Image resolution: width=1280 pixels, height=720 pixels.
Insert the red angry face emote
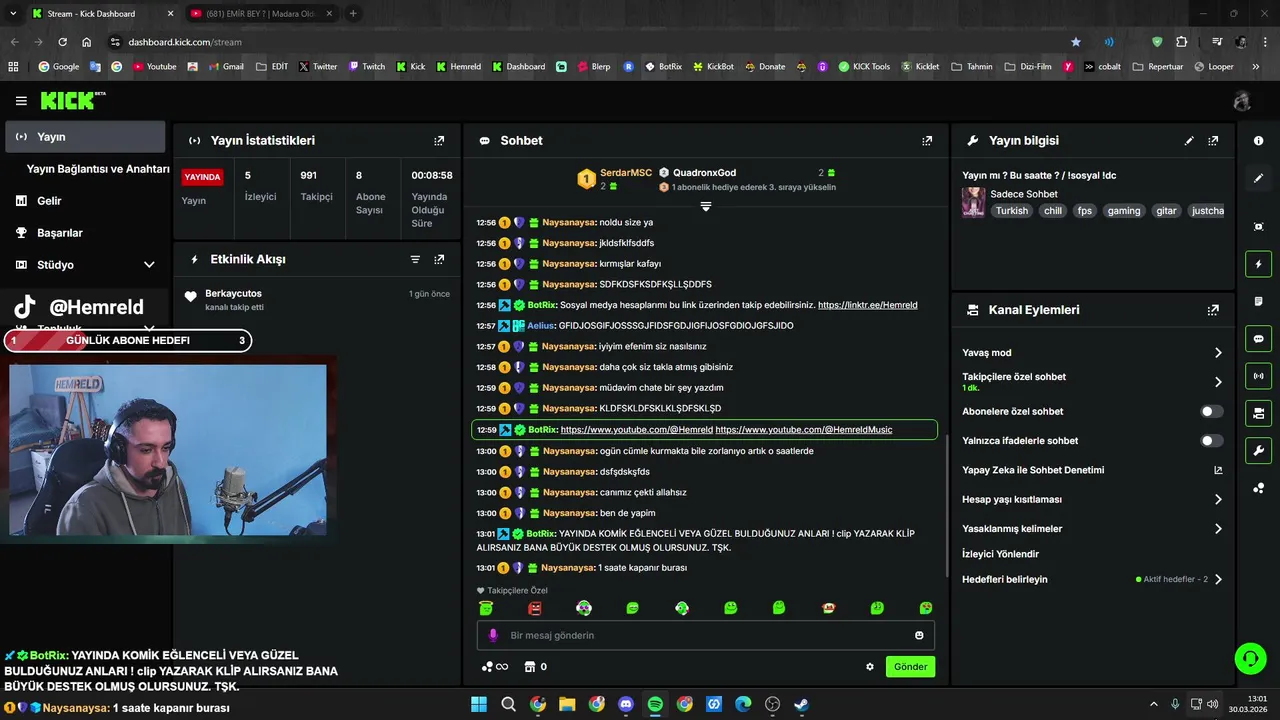pyautogui.click(x=535, y=608)
